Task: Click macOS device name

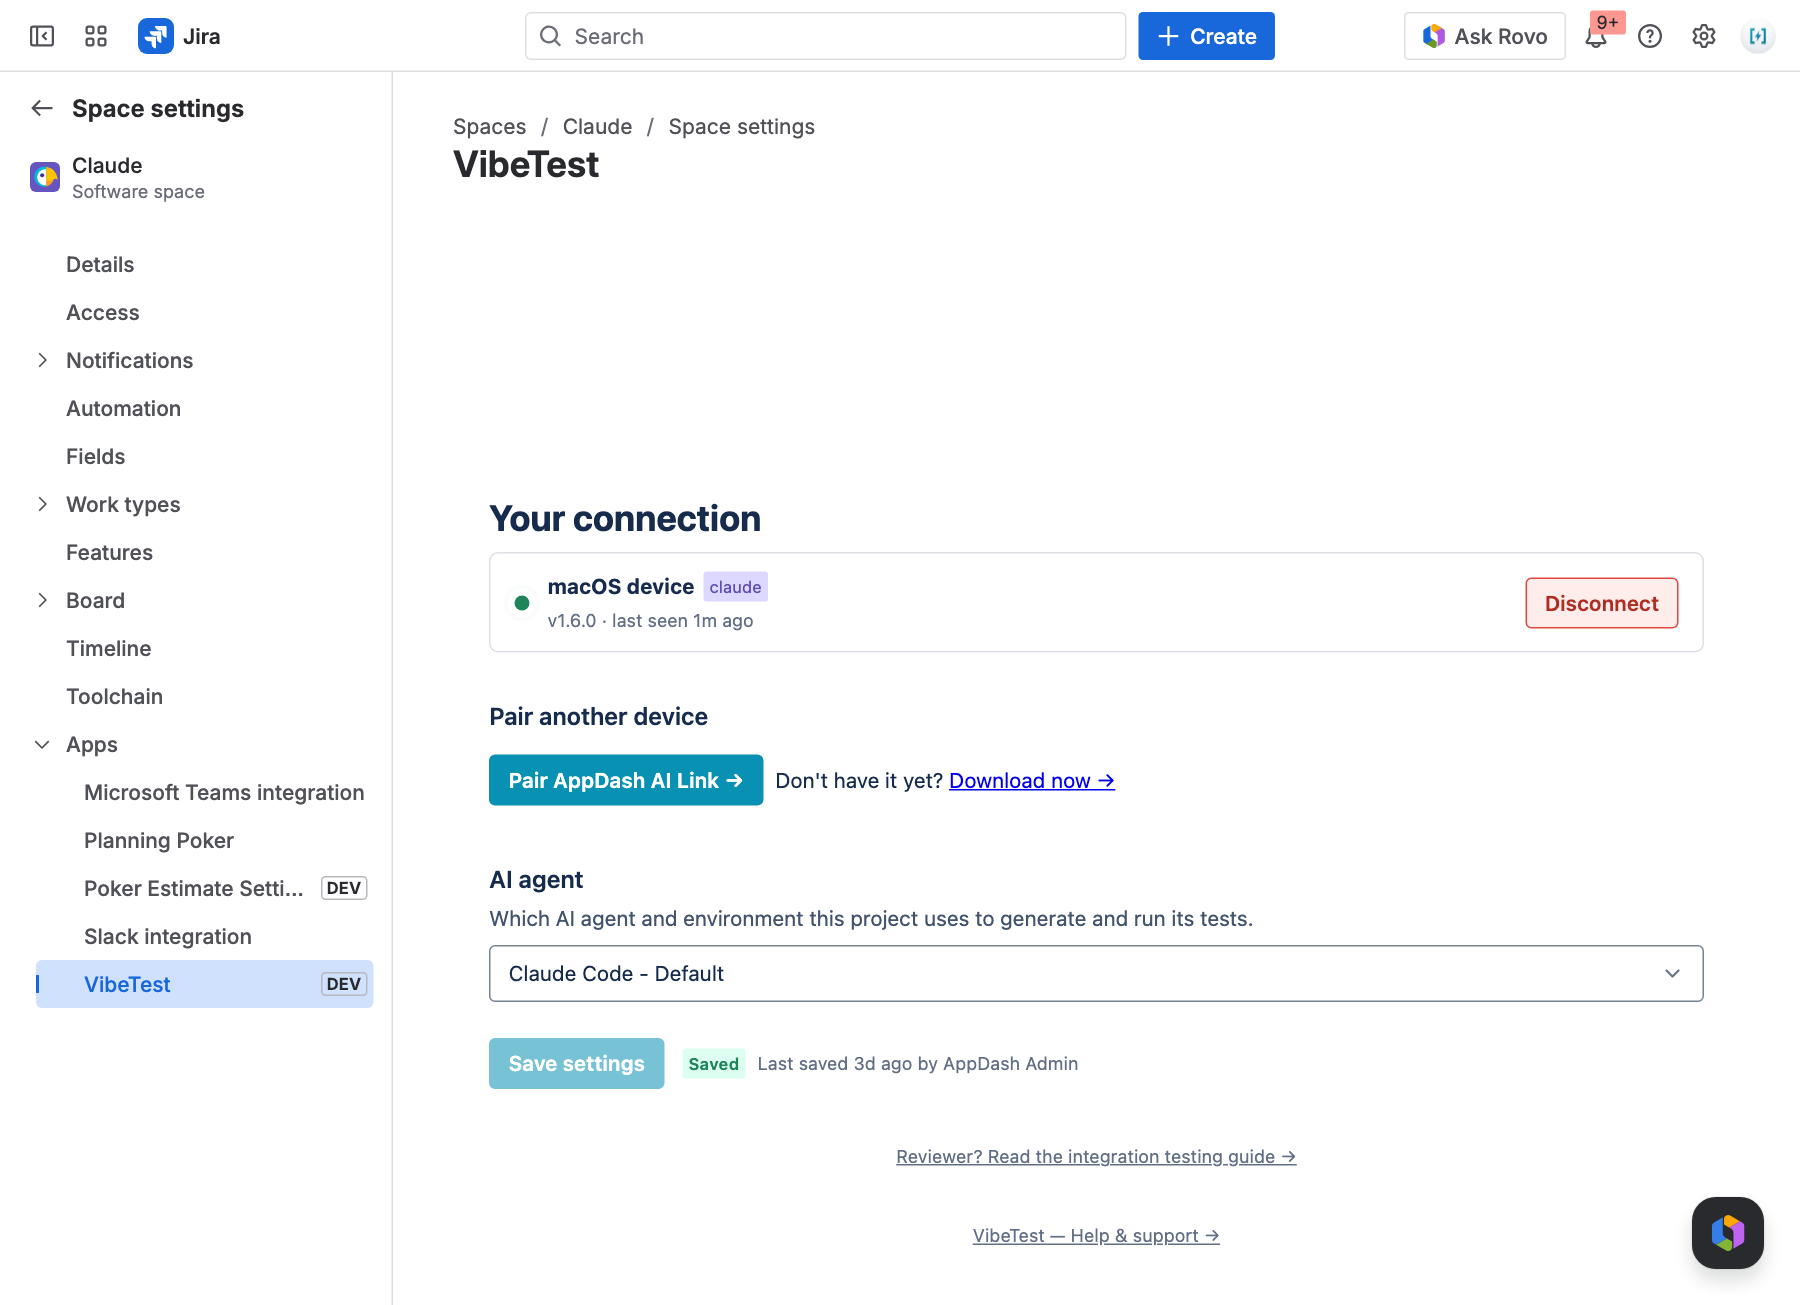Action: click(620, 587)
